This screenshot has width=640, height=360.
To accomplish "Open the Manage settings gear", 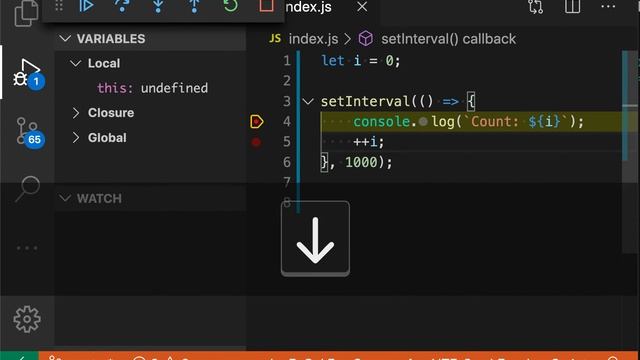I will pyautogui.click(x=27, y=319).
